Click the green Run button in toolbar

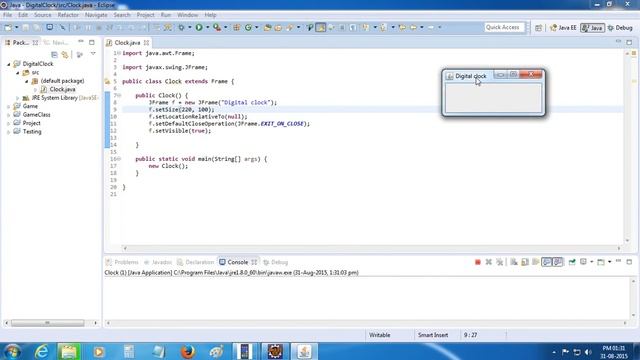(199, 27)
